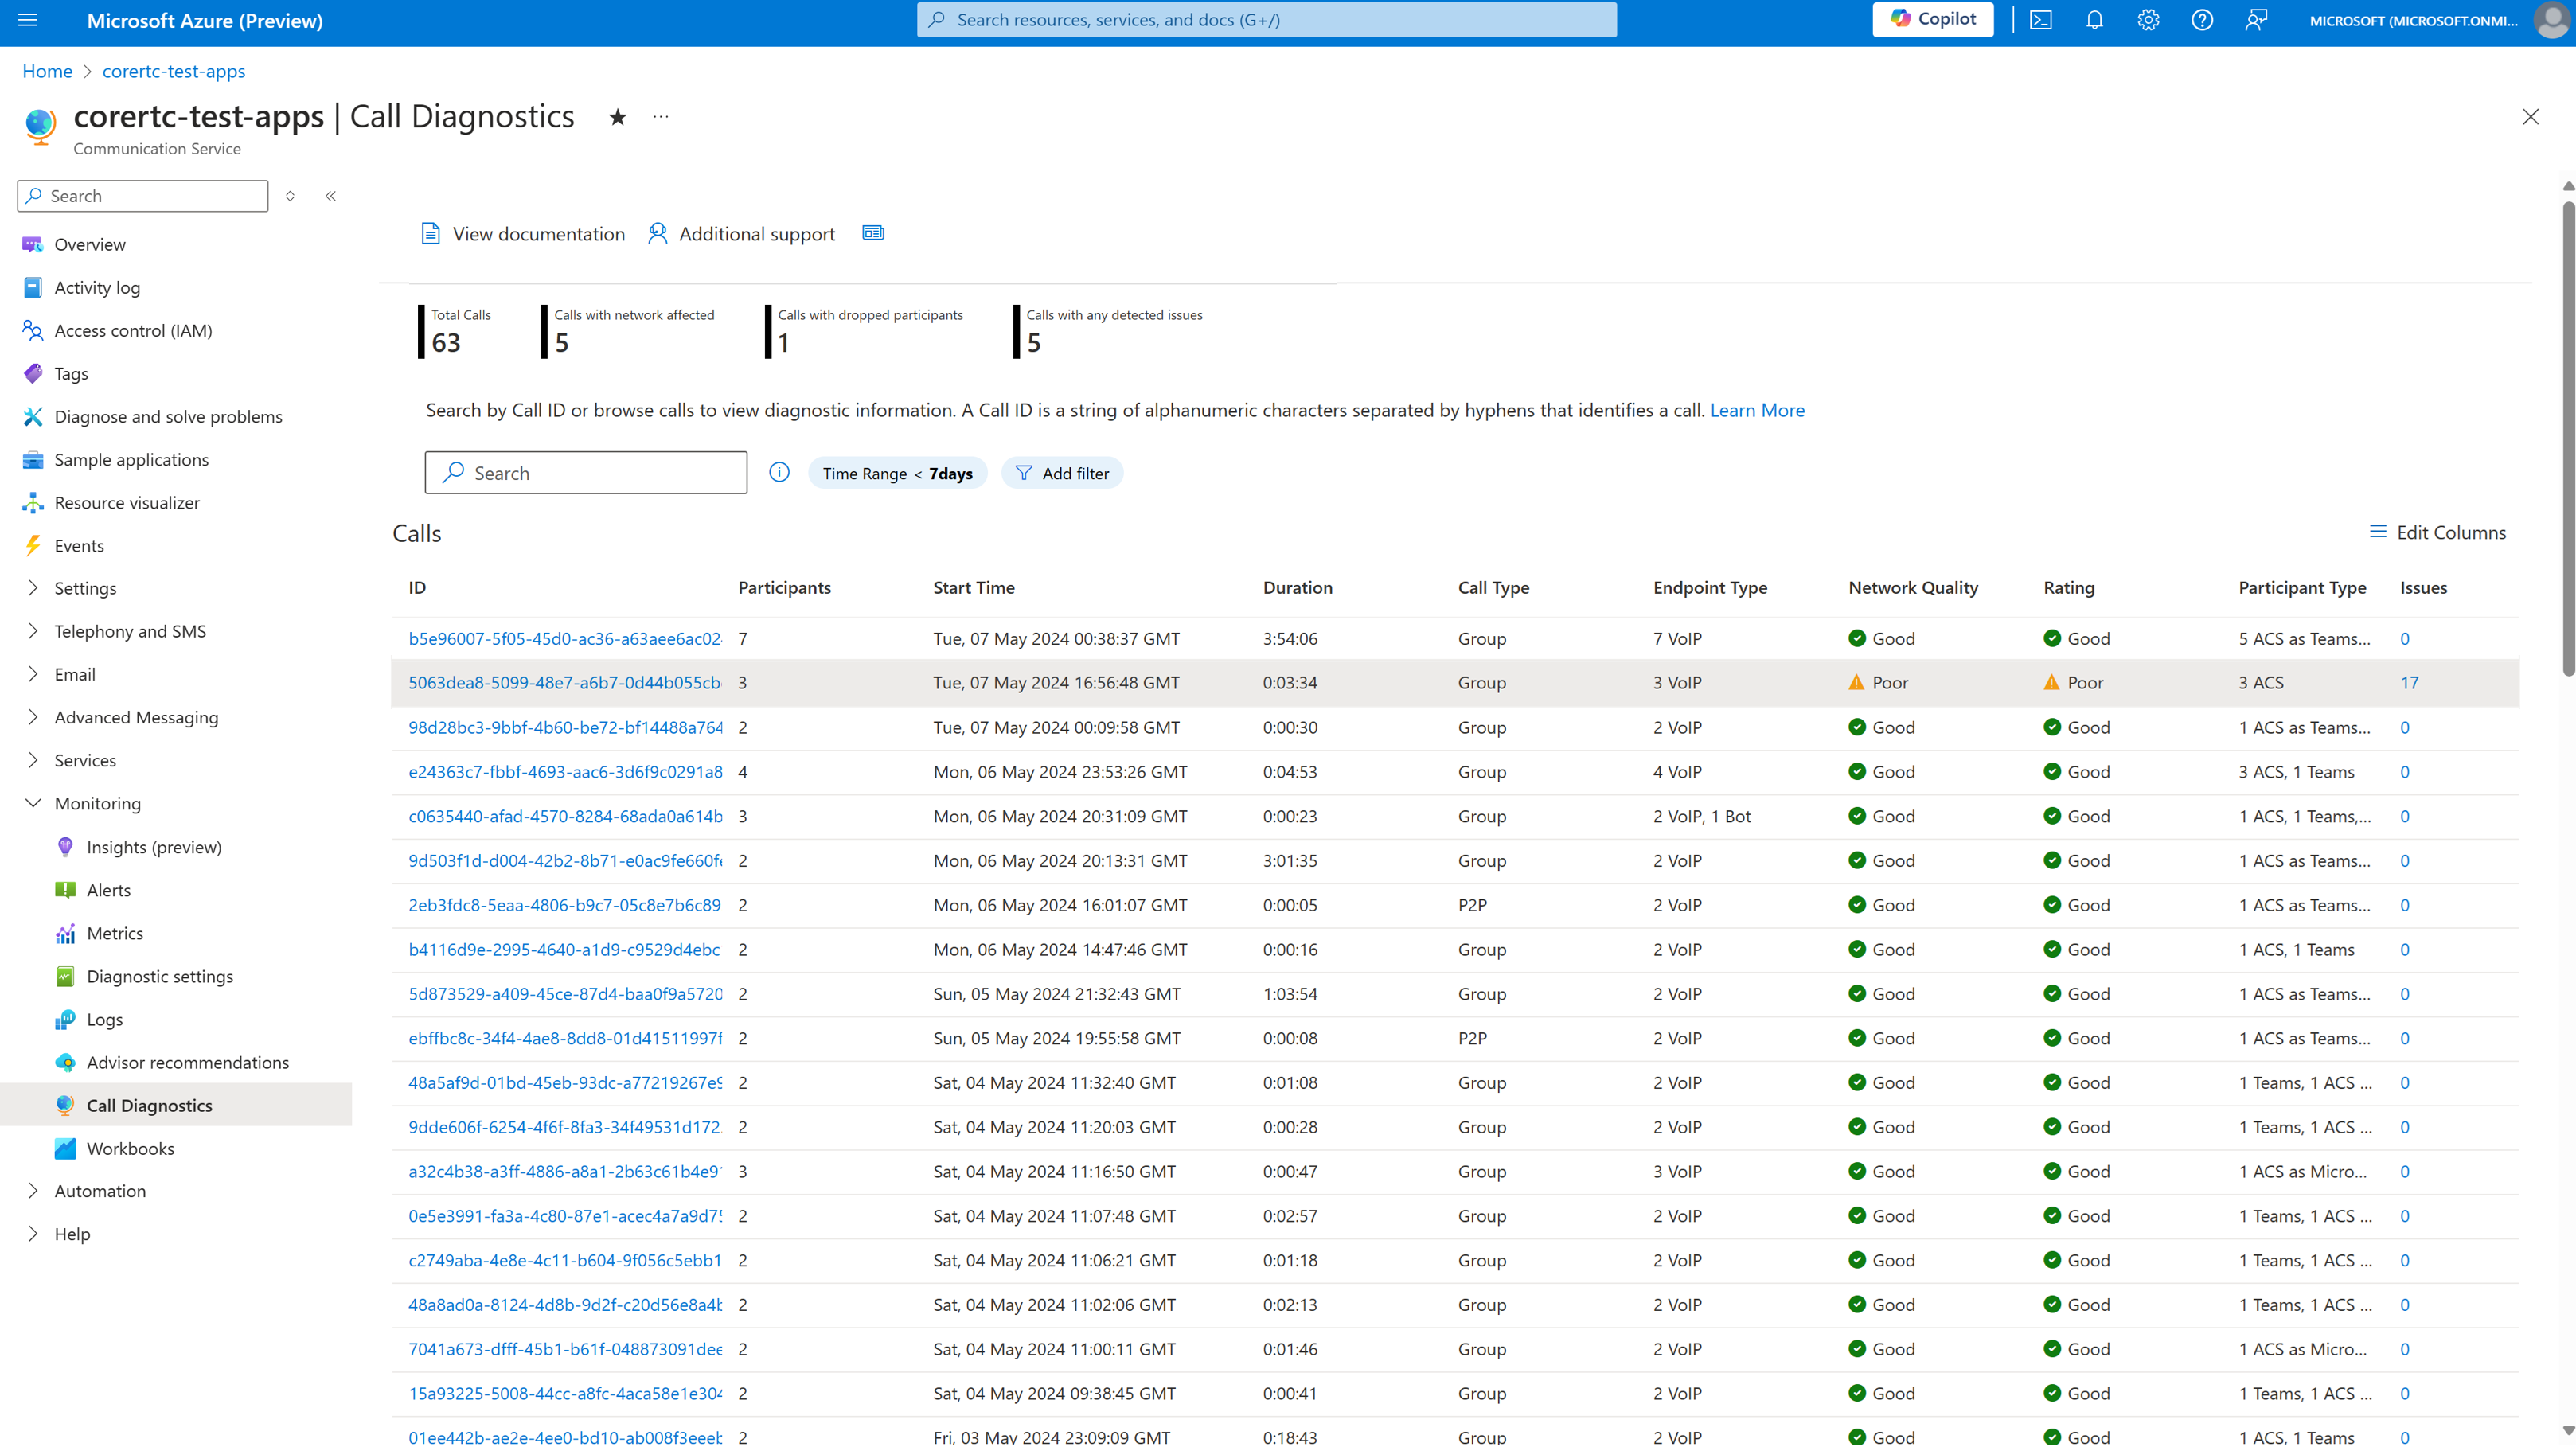Screen dimensions: 2576x1447
Task: Select the Time Range filter dropdown
Action: tap(897, 472)
